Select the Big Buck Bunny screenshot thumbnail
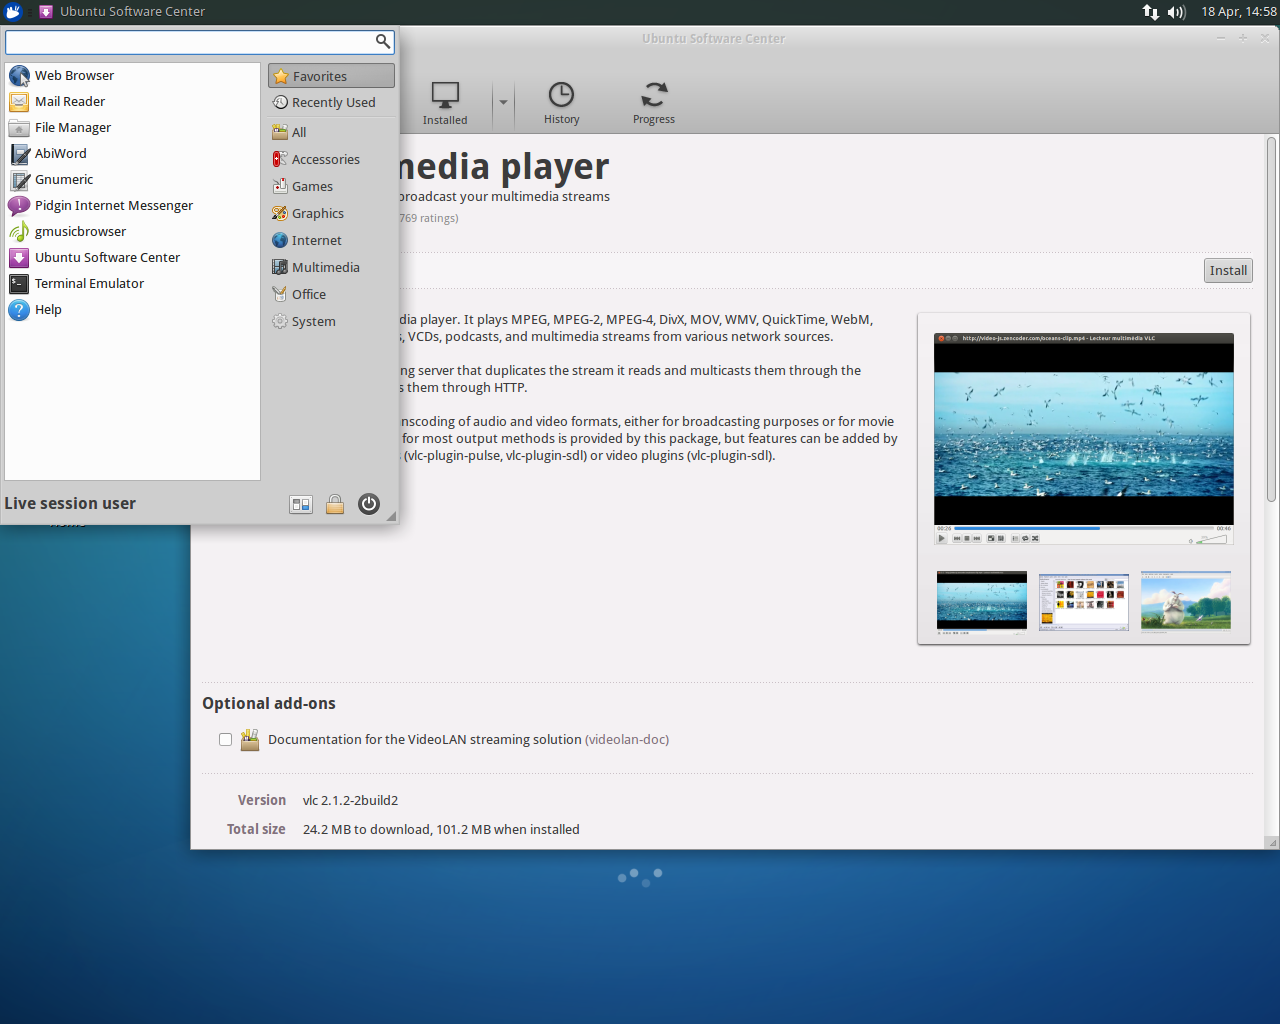 tap(1186, 601)
